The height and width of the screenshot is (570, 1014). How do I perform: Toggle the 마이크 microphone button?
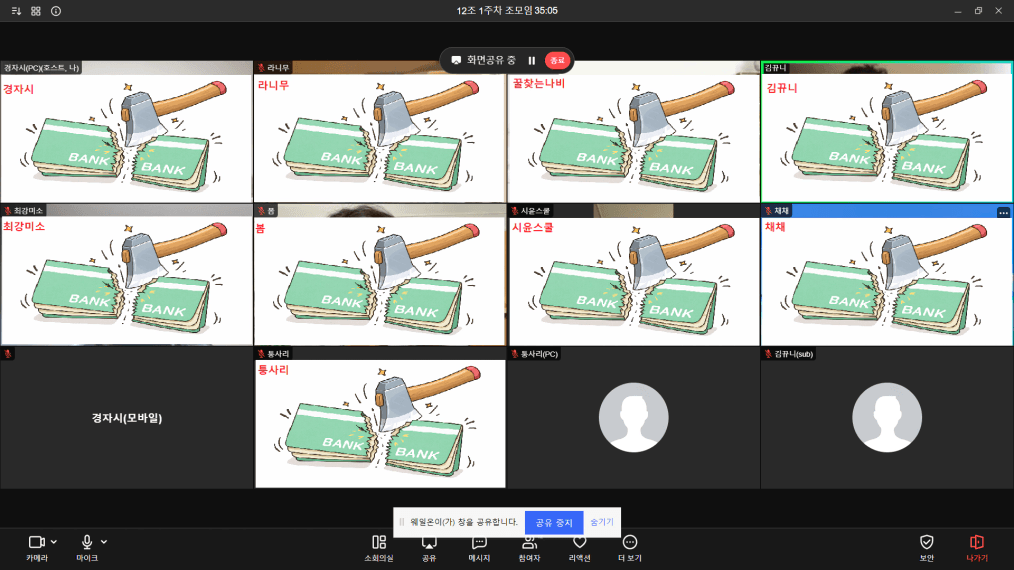point(87,547)
